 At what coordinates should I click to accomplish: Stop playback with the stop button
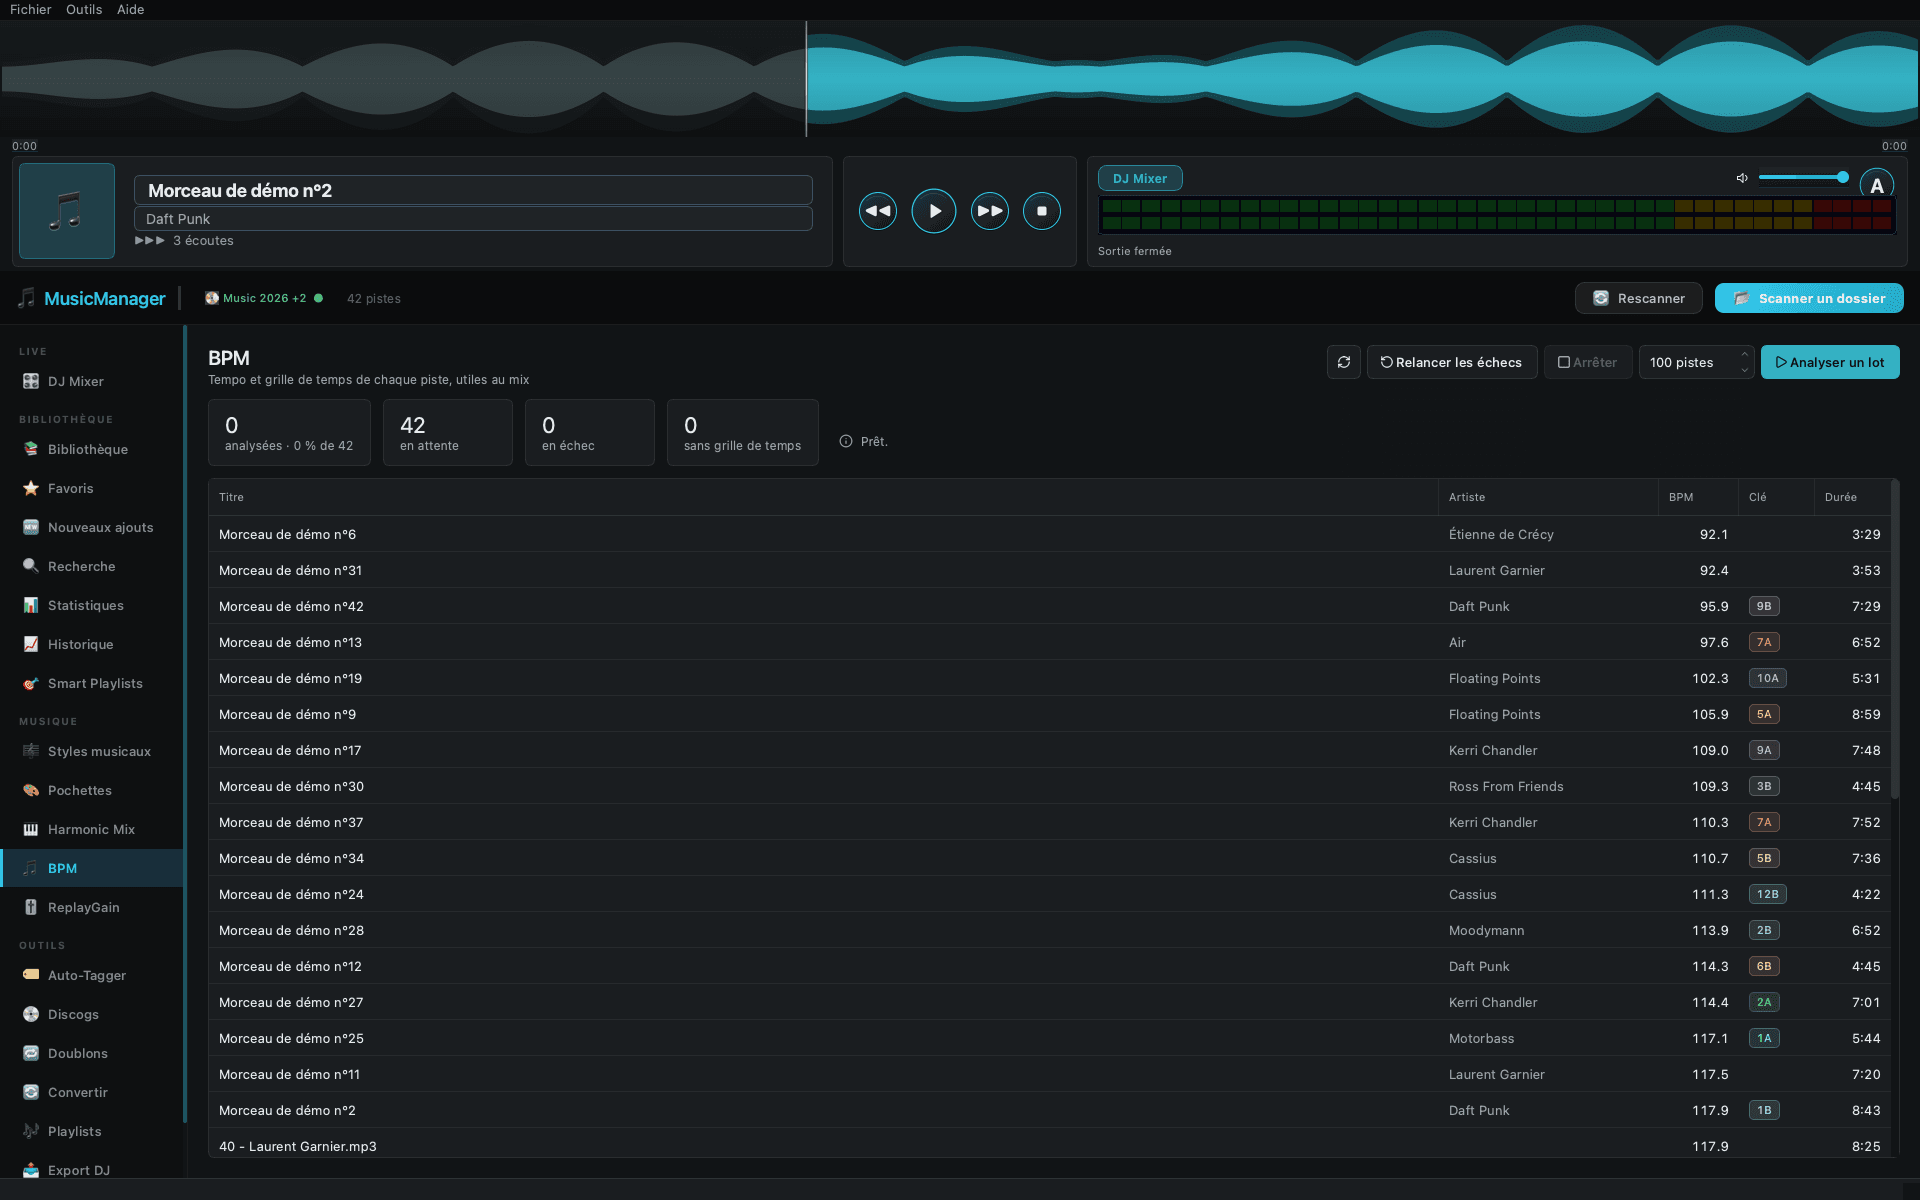click(1042, 211)
